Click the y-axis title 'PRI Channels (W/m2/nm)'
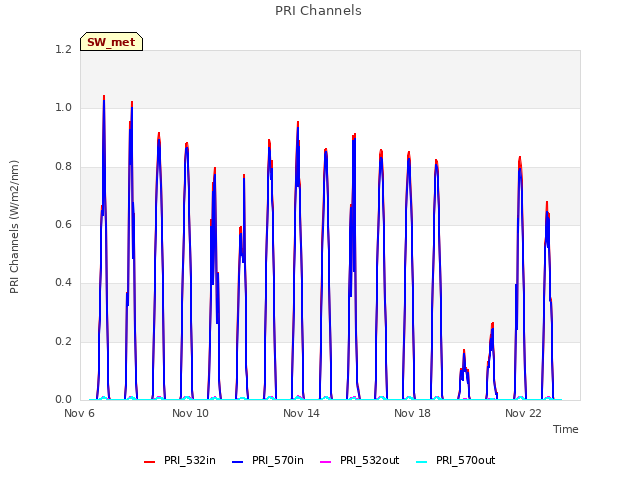 click(x=14, y=227)
